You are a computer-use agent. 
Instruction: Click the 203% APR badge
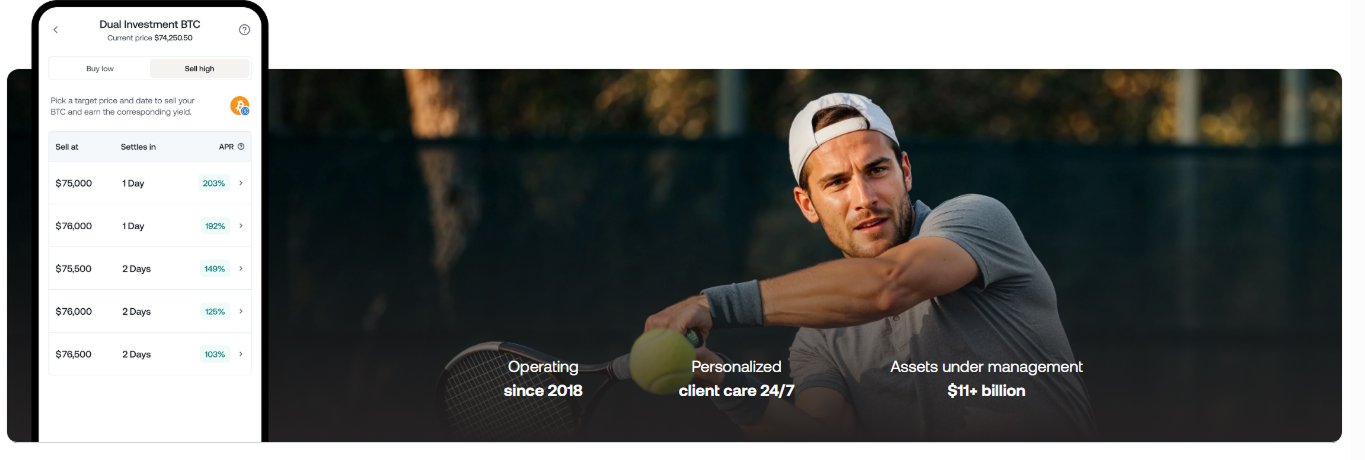click(x=214, y=183)
